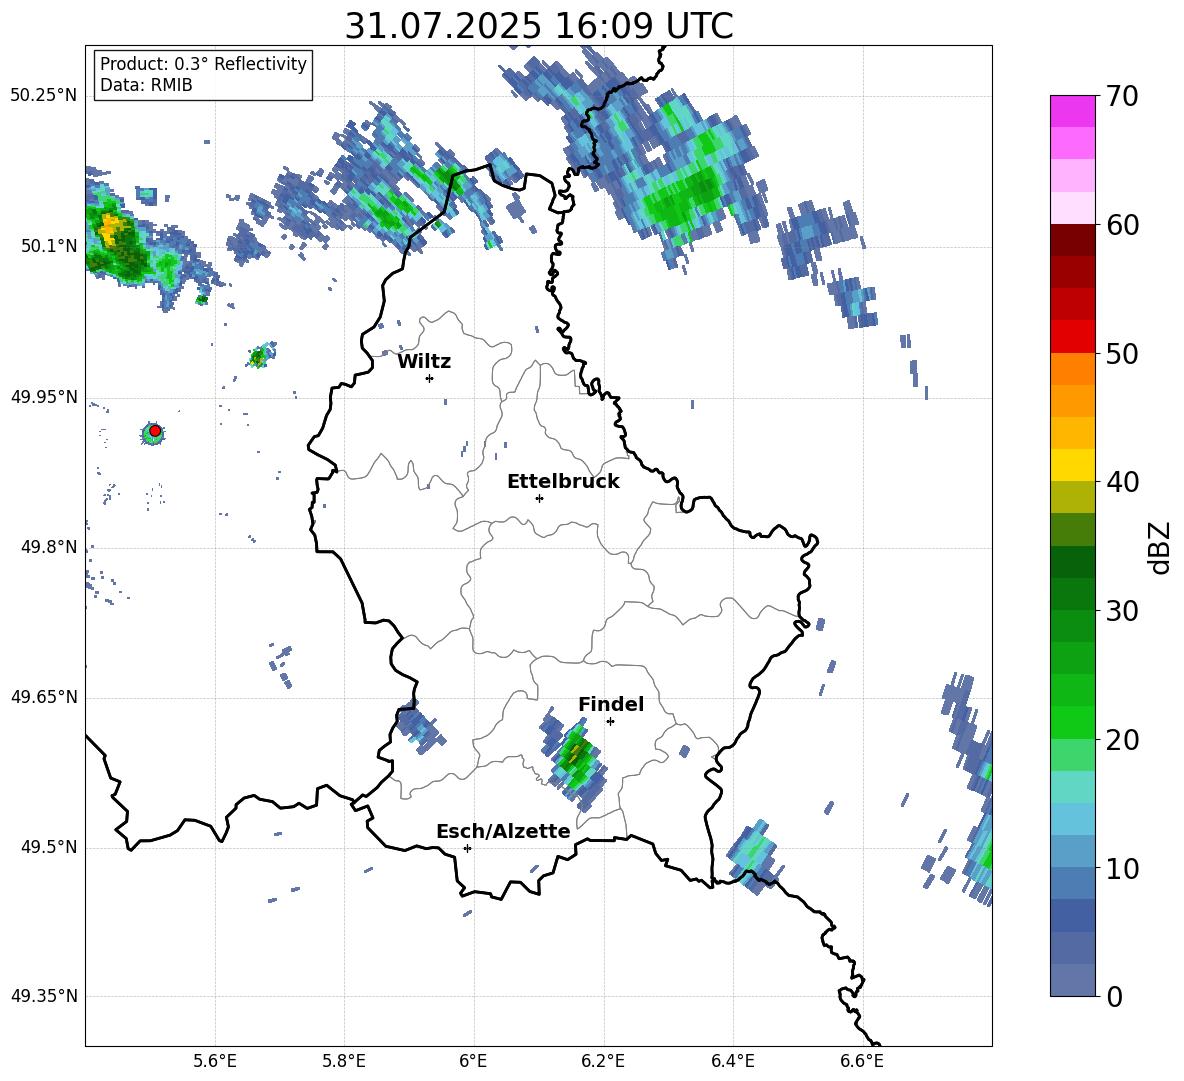Click the 49.8°N latitude label
Screen dimensions: 1184x1081
coord(48,547)
